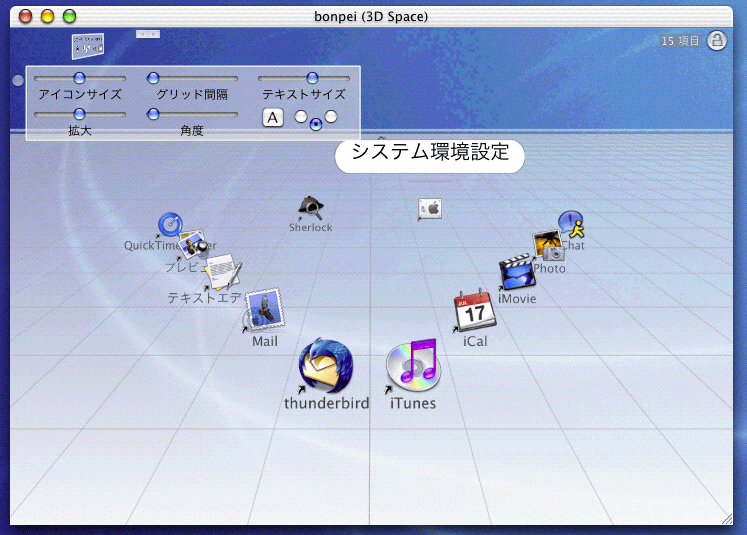The image size is (747, 535).
Task: Select the bottom label position radio button
Action: (x=316, y=124)
